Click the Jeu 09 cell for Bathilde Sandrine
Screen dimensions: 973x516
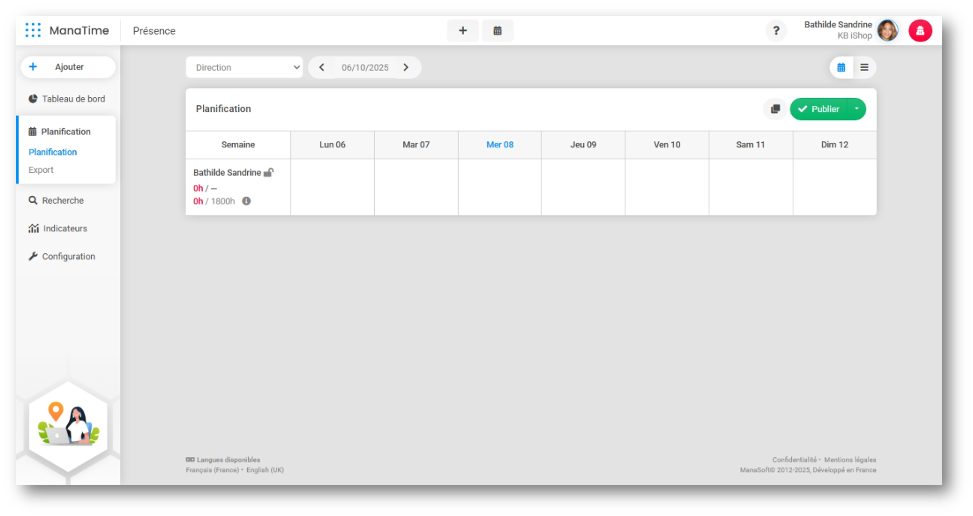583,187
